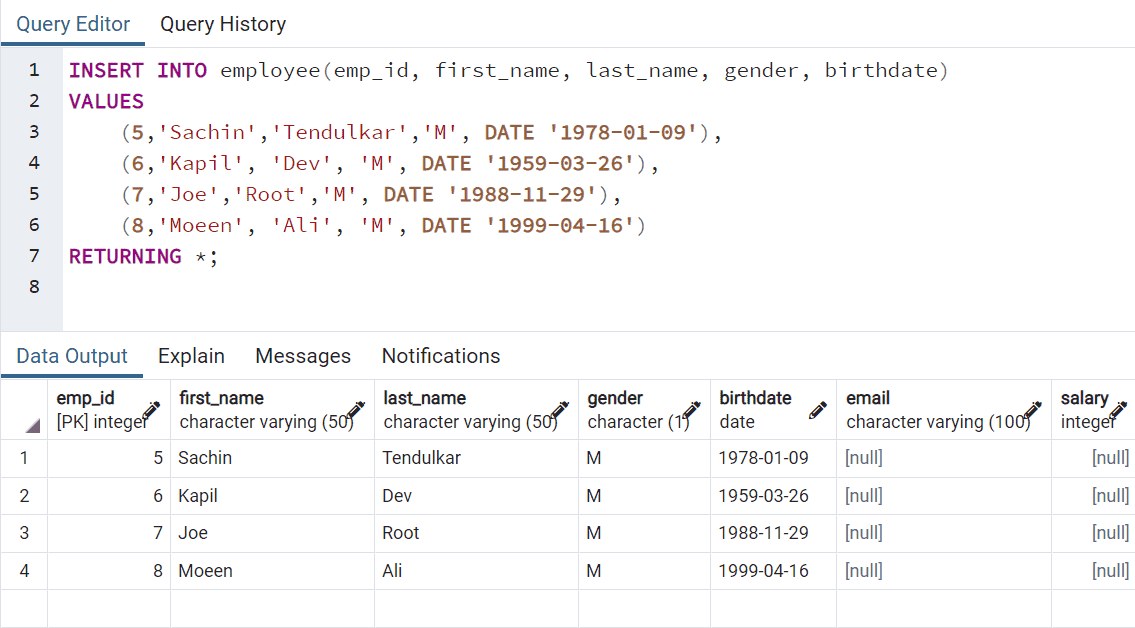Click line number 7 in the editor gutter
1135x628 pixels.
pos(34,256)
